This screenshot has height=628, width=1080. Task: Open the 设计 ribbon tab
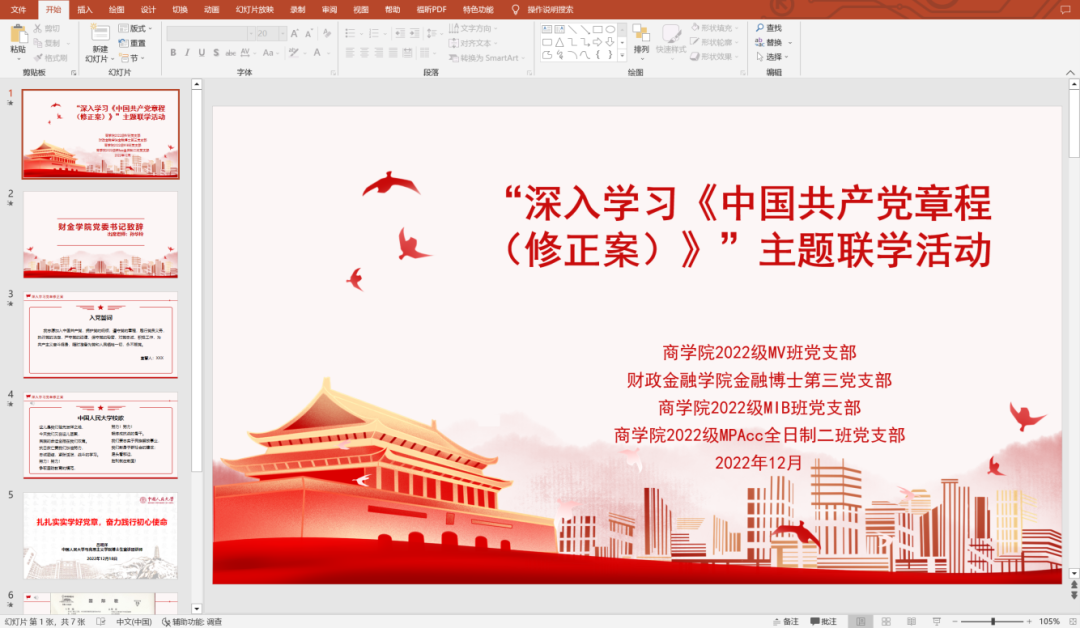coord(147,11)
